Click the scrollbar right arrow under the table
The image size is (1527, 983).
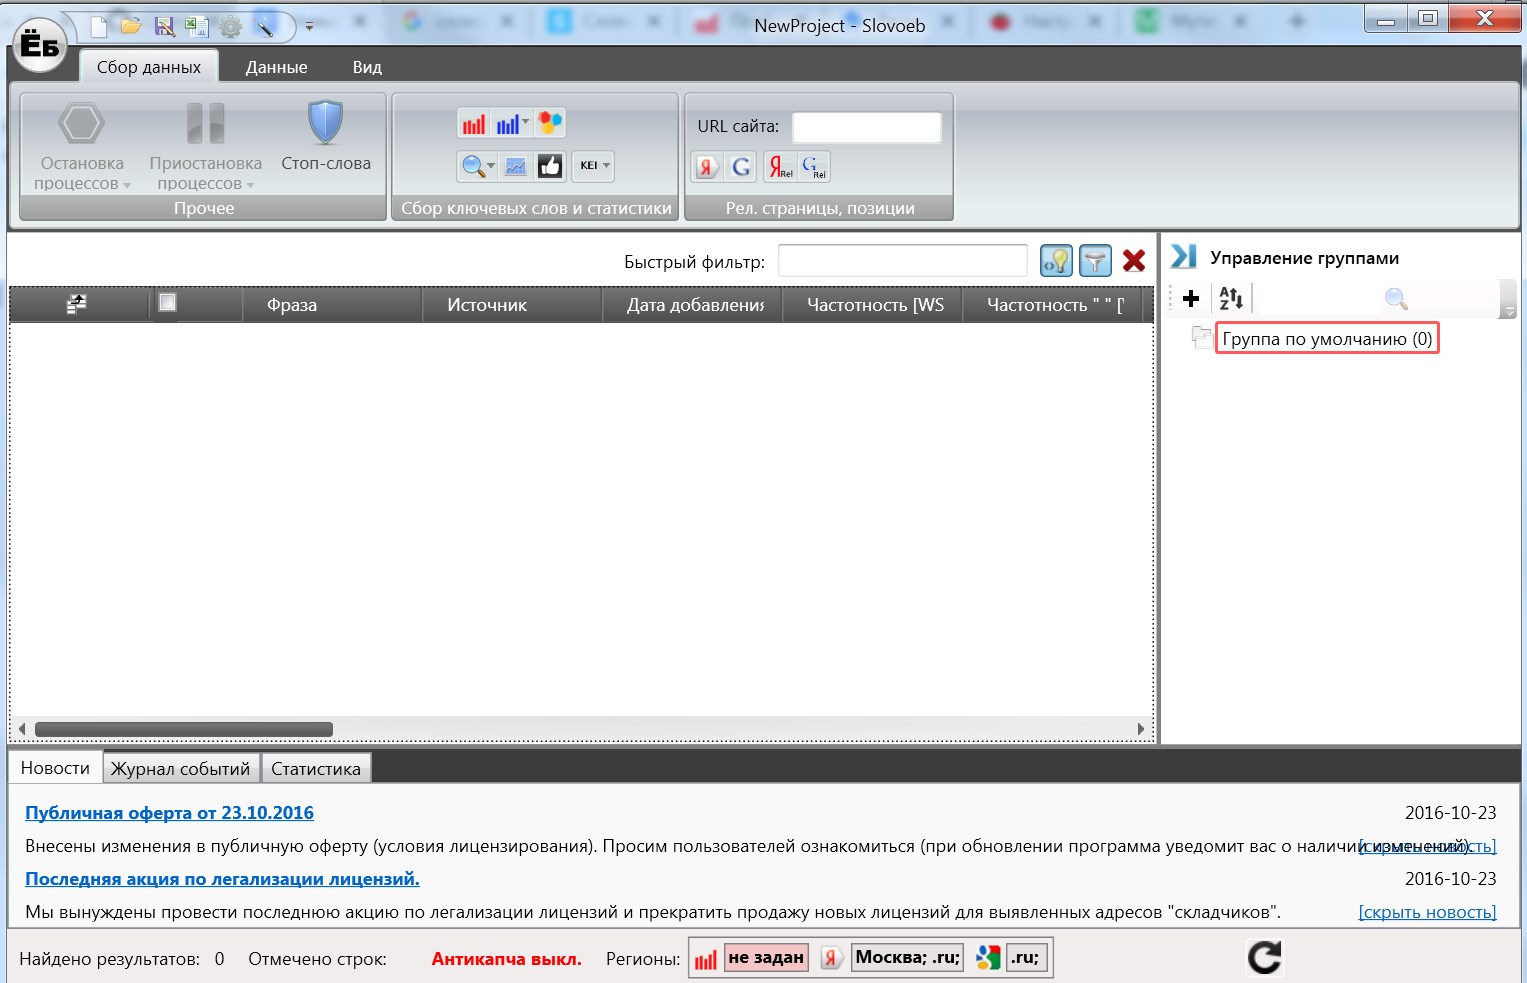[x=1141, y=729]
